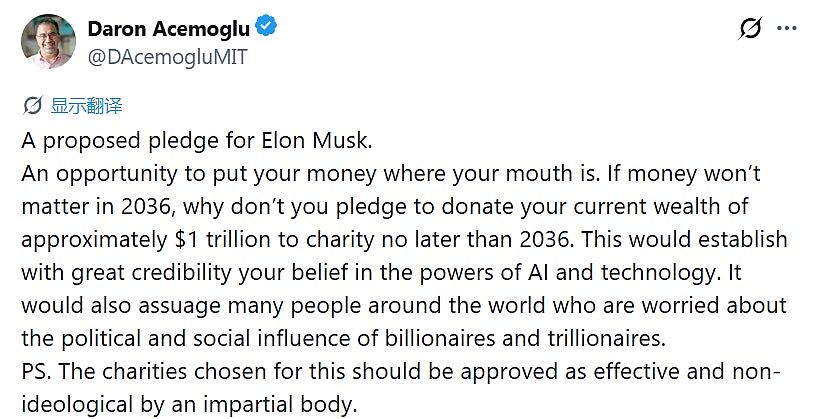Image resolution: width=813 pixels, height=419 pixels.
Task: Click the Daron Acemoglu display name
Action: [169, 28]
